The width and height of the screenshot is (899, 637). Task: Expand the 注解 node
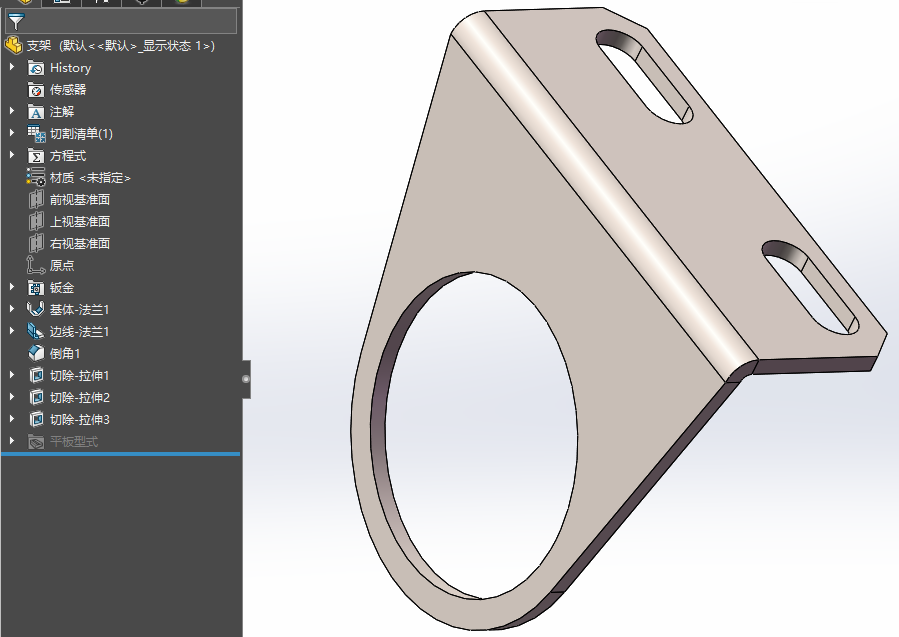pos(12,111)
